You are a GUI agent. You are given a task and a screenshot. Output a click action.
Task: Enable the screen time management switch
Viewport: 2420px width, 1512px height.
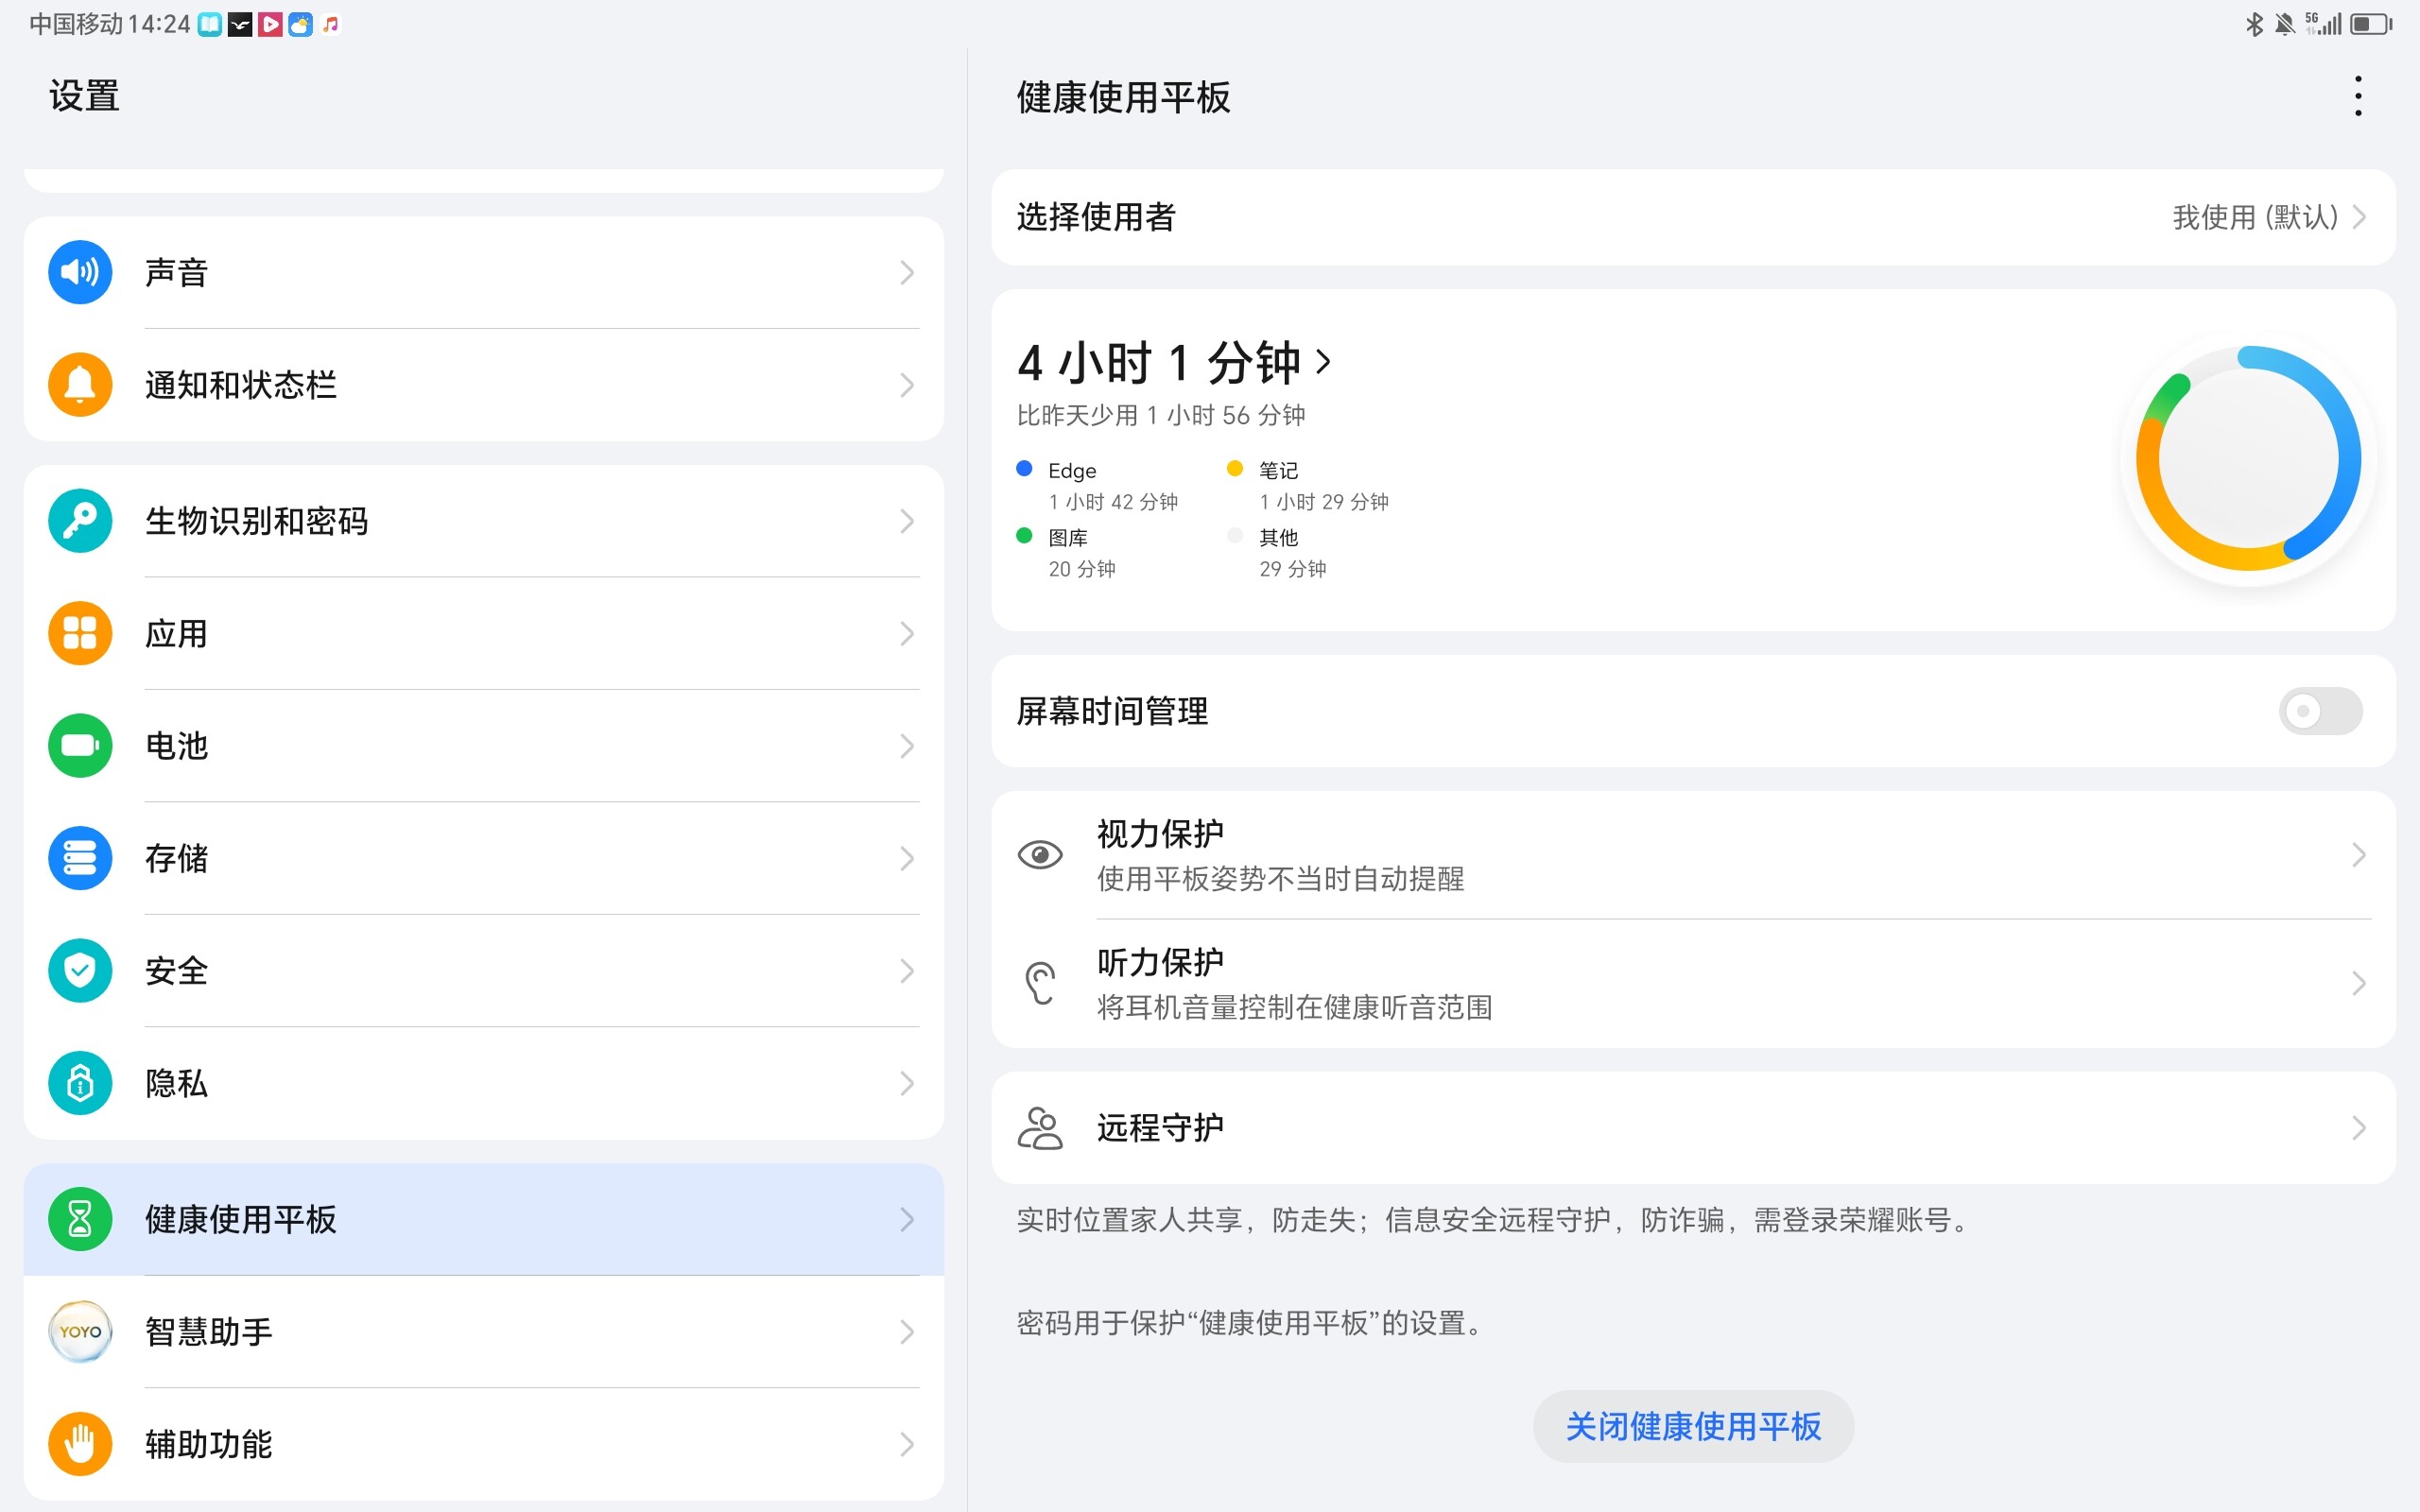coord(2320,711)
